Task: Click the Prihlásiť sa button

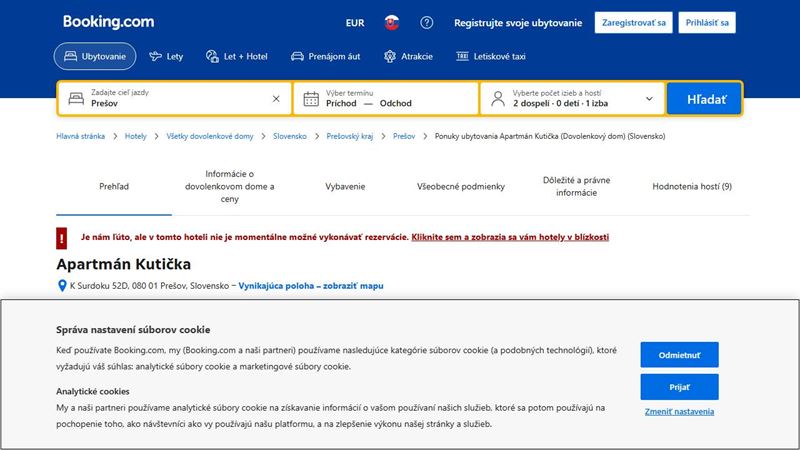Action: [x=707, y=22]
